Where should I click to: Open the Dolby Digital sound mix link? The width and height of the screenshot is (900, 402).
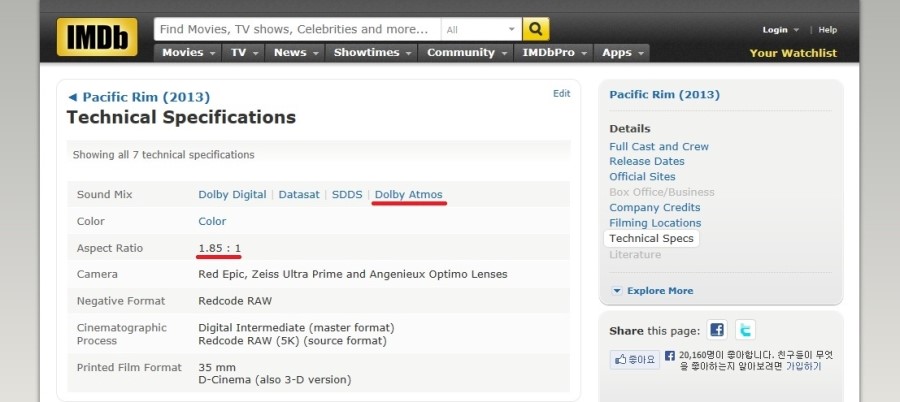click(x=232, y=195)
